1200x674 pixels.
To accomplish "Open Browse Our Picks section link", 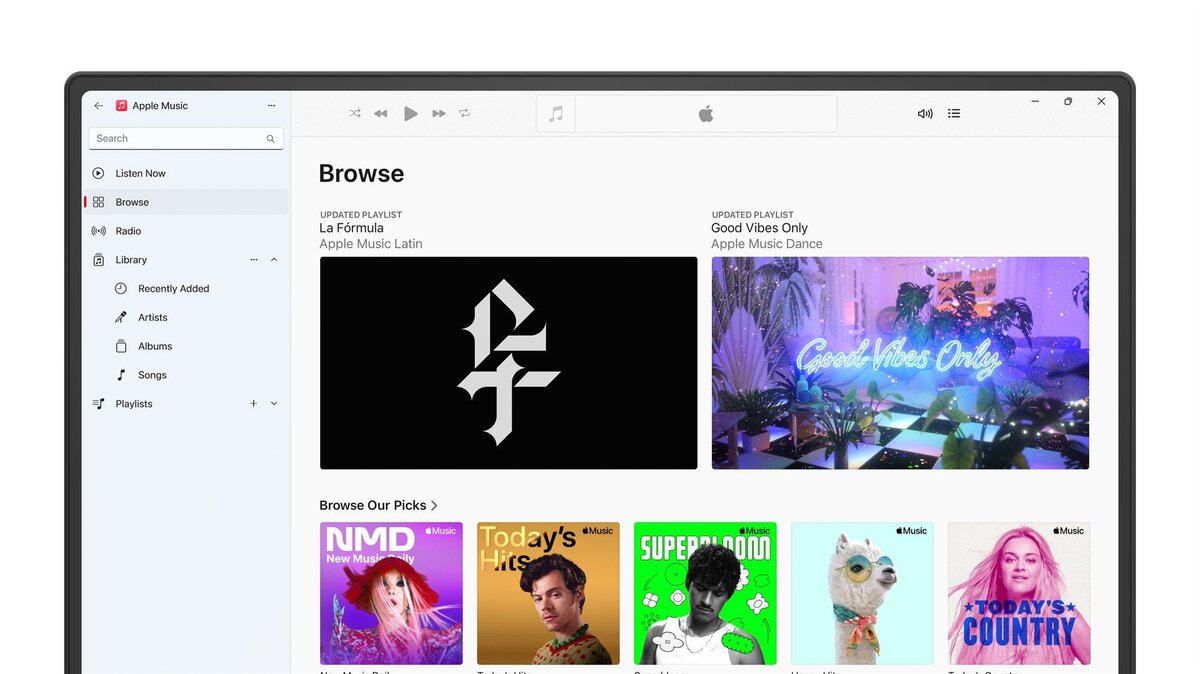I will click(379, 505).
